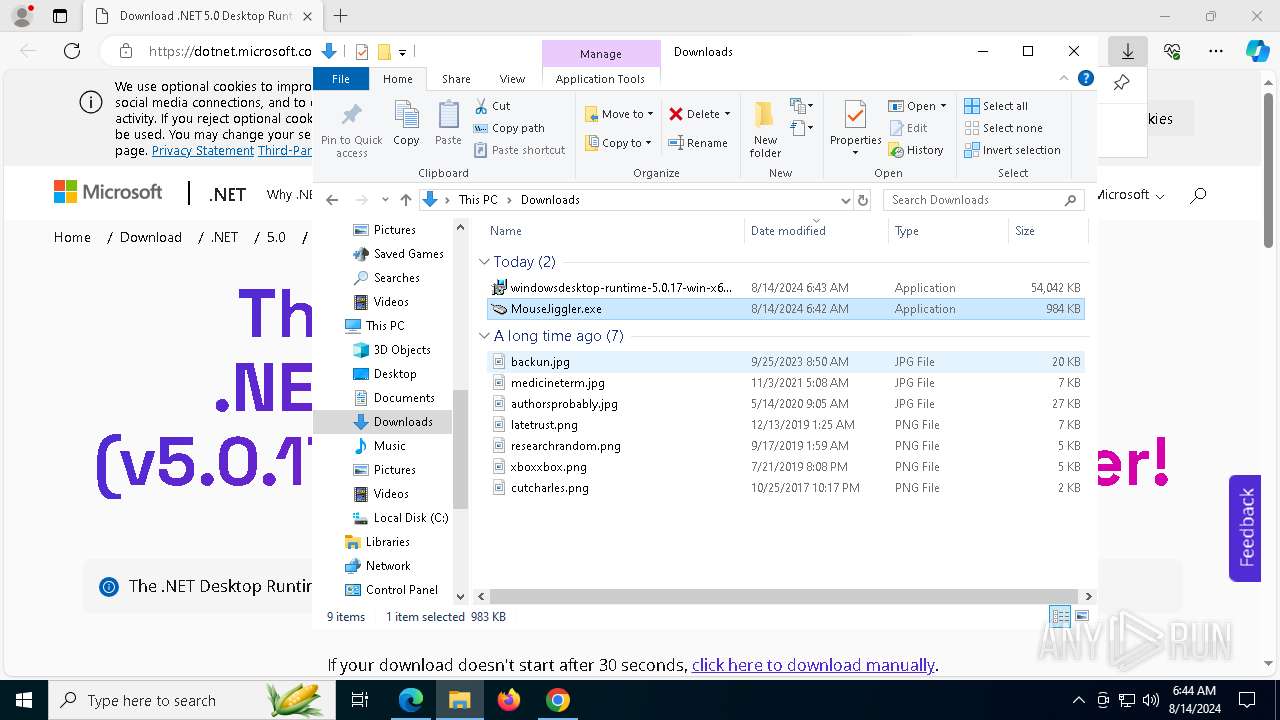Switch to the Share tab

456,79
